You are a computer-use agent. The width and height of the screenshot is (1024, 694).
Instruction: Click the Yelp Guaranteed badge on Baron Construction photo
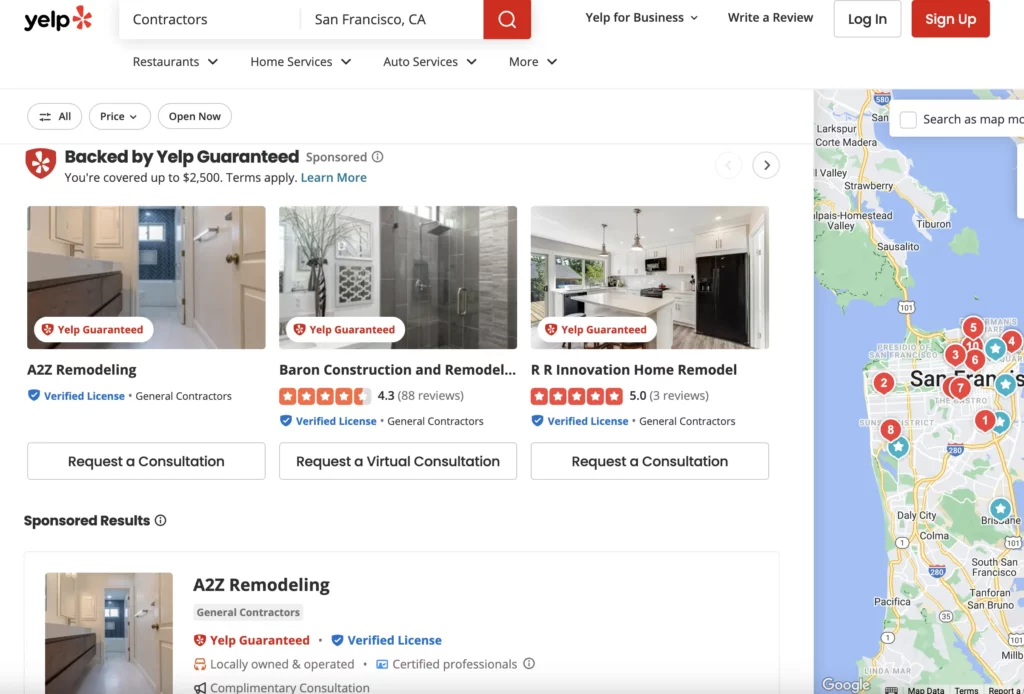point(345,330)
